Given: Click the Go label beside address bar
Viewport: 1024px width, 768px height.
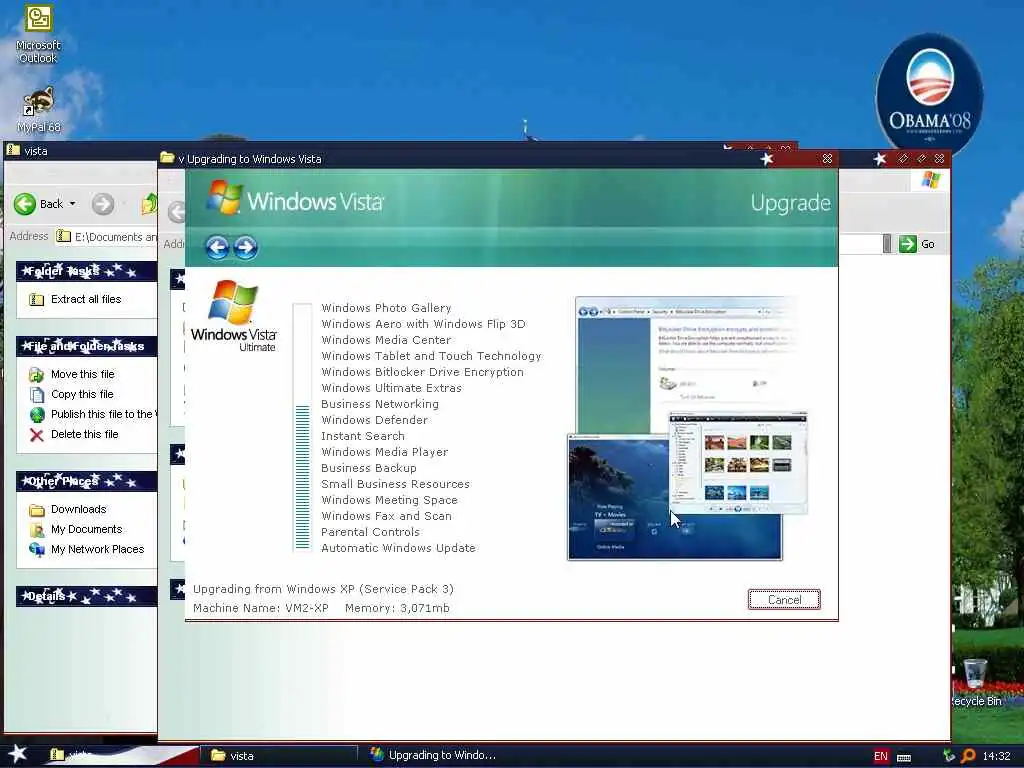Looking at the screenshot, I should (927, 244).
